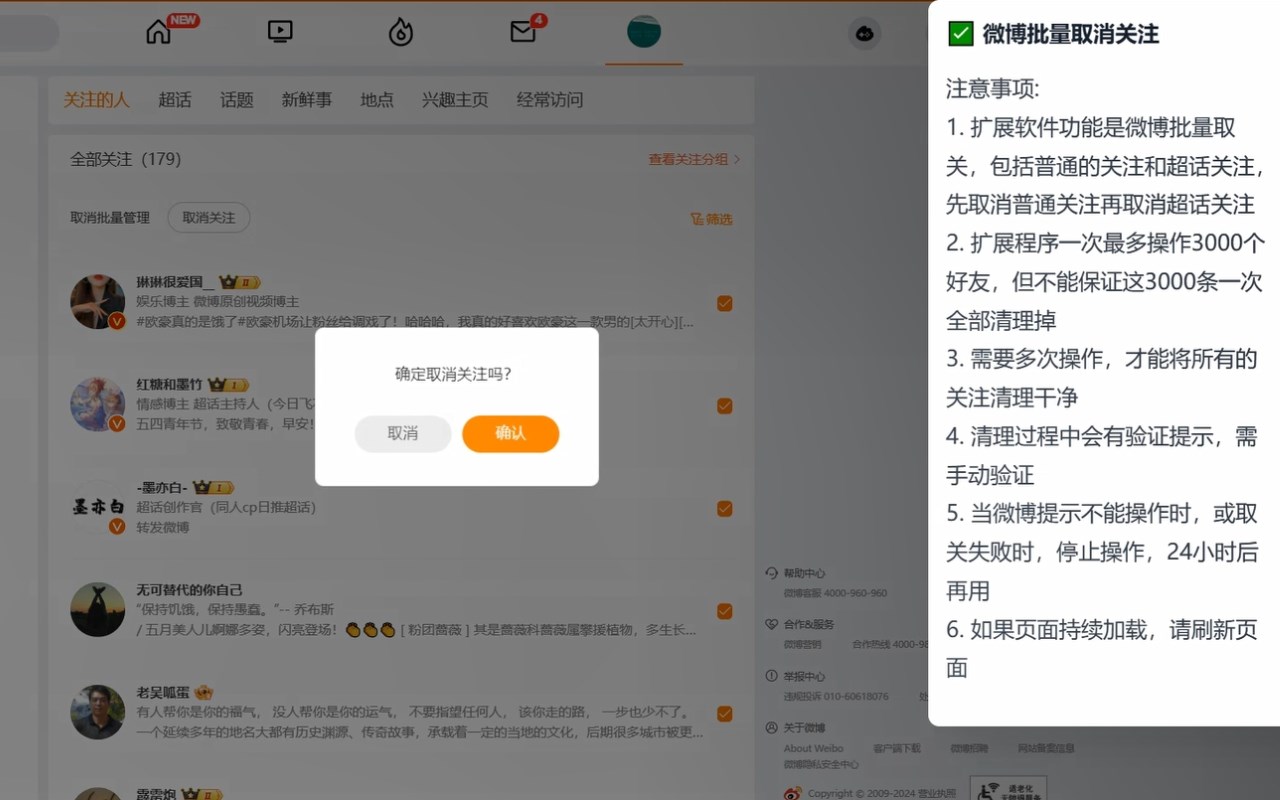
Task: Open avatar of 琳琳很爱国_
Action: click(98, 302)
